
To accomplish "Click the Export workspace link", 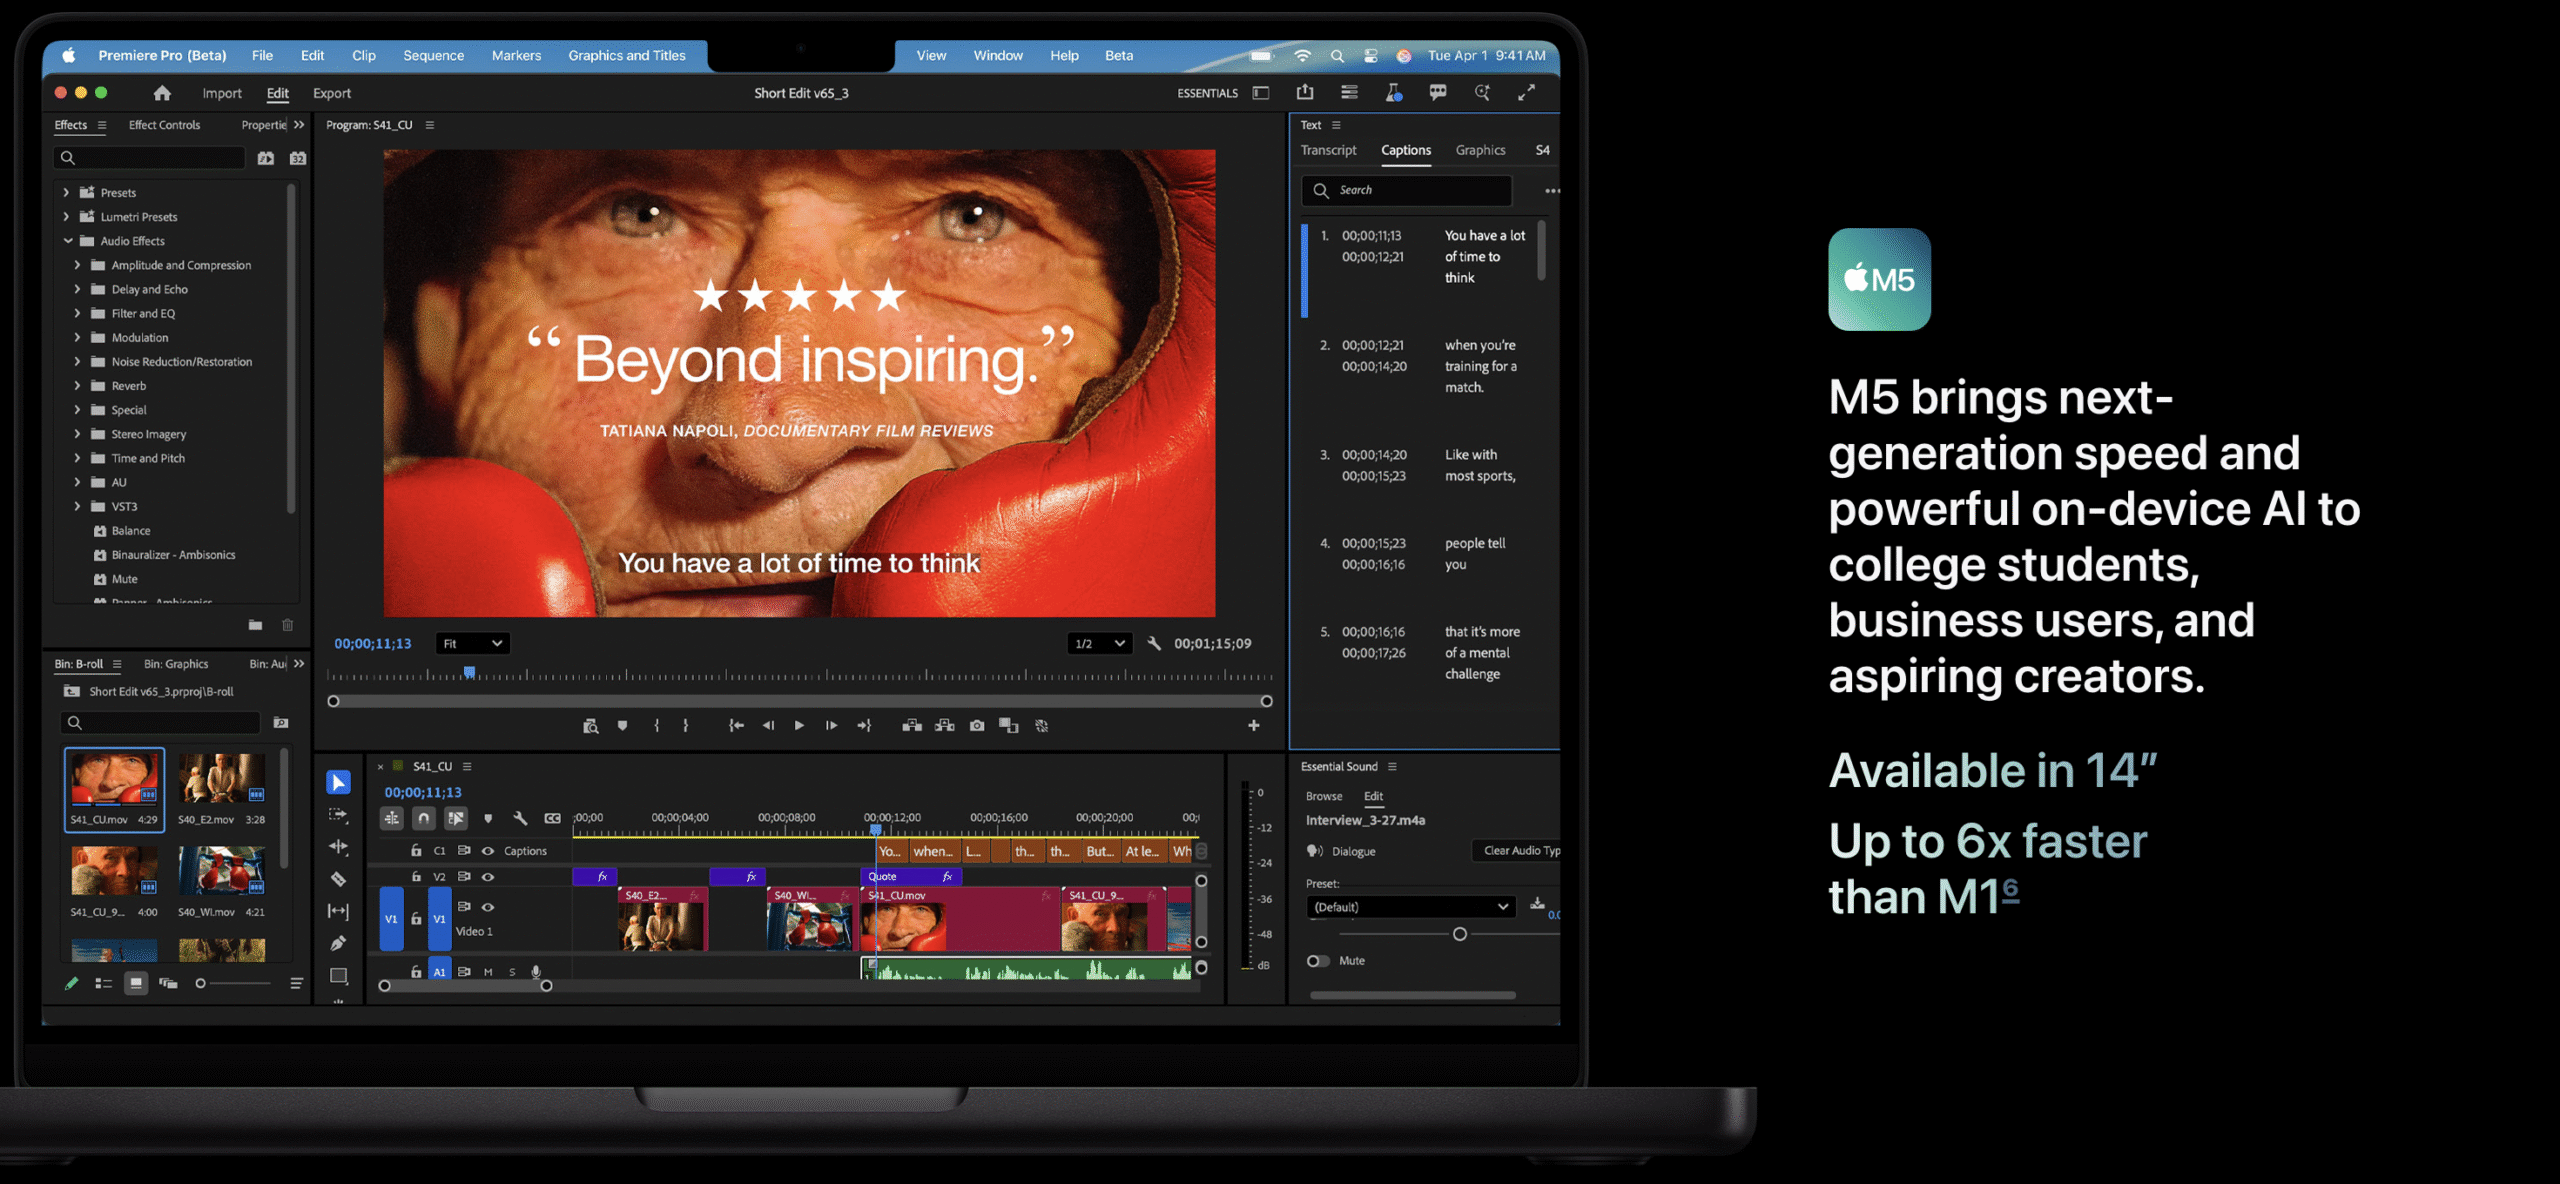I will coord(331,93).
